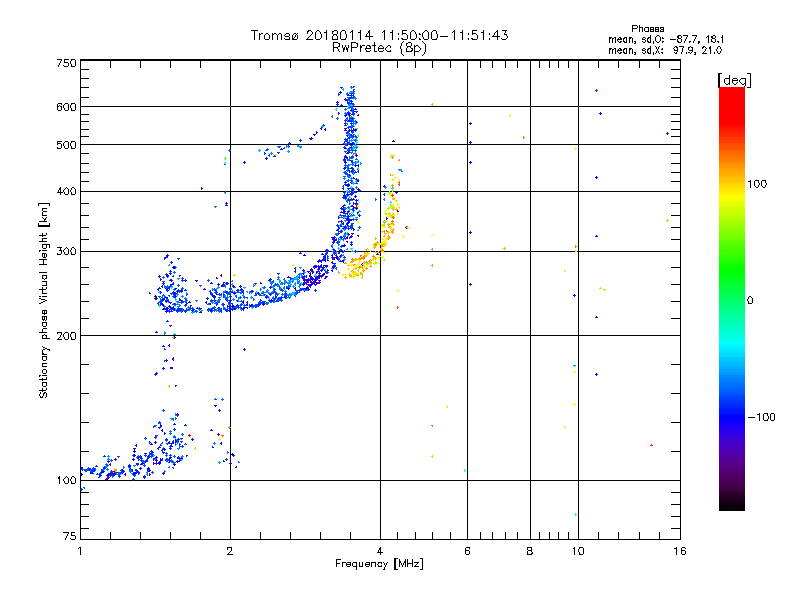Click the 'RwPretec (8p)' subtitle
The image size is (800, 600).
(x=379, y=48)
